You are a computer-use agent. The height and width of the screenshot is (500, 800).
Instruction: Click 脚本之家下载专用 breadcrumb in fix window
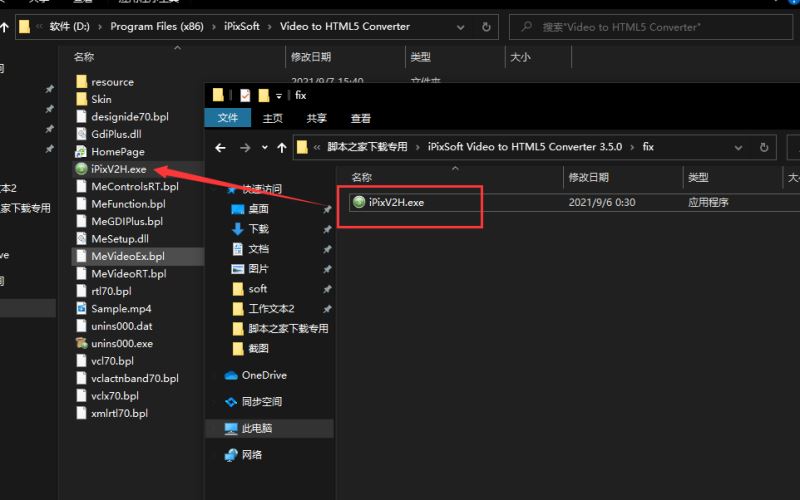367,147
